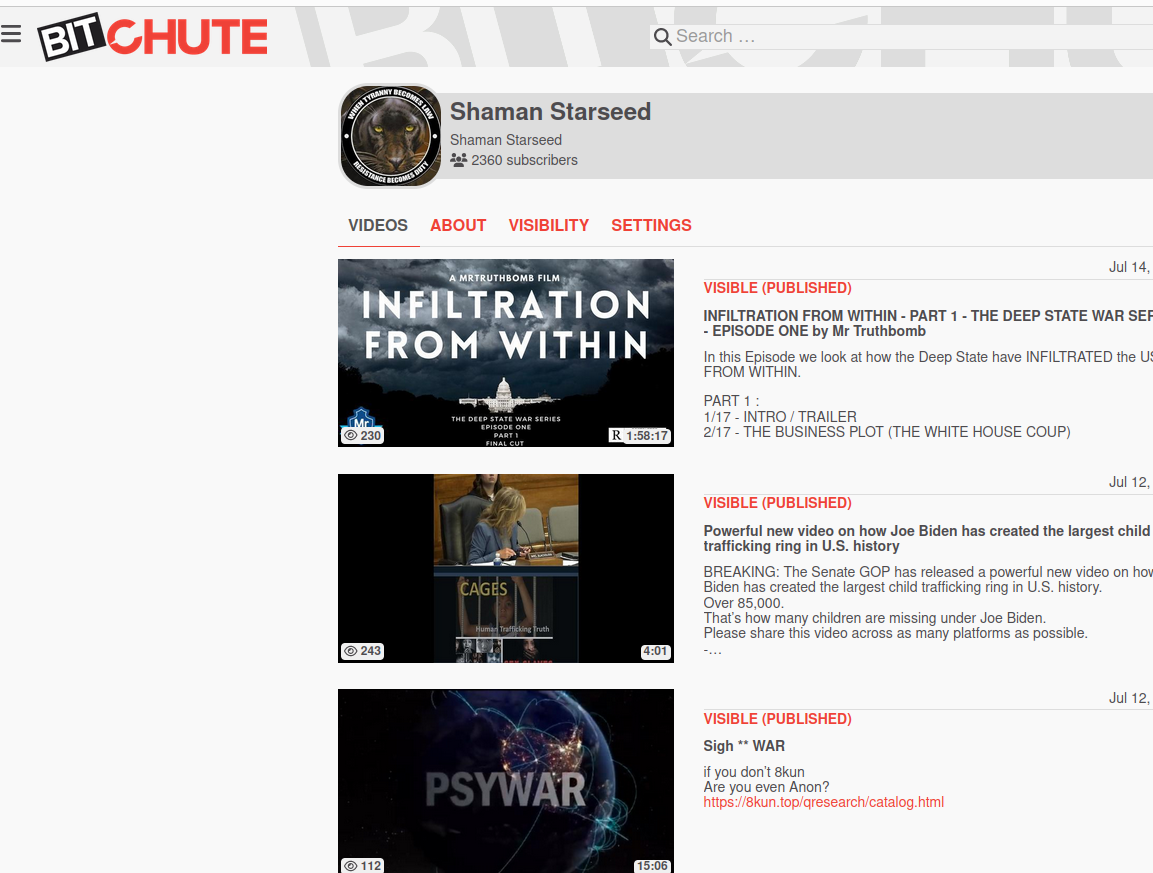Click the 243 views eye icon

coord(351,651)
